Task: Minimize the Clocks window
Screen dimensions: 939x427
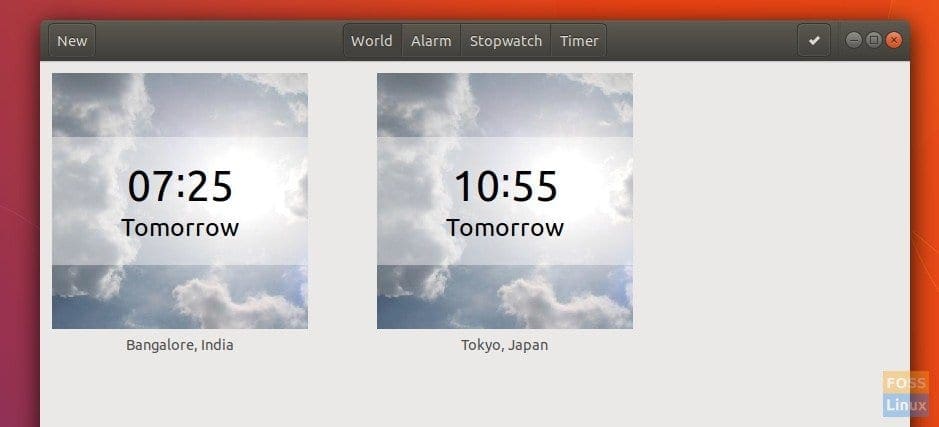Action: tap(854, 40)
